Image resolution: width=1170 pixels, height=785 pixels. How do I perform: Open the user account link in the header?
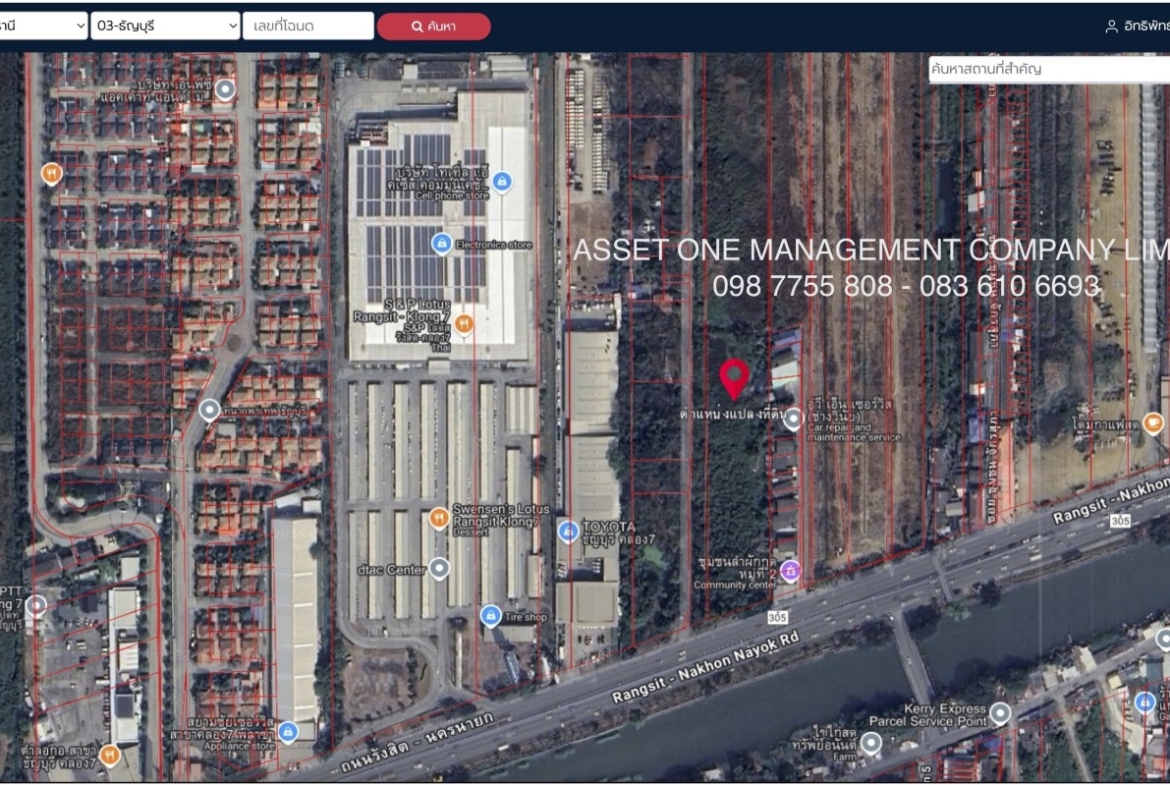click(1136, 26)
